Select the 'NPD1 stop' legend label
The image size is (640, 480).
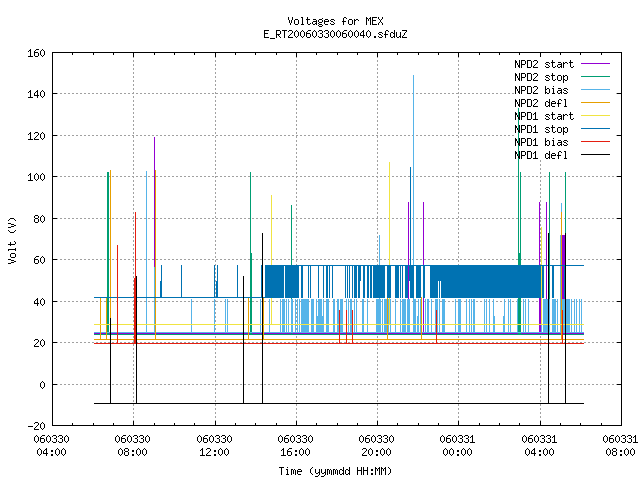click(x=541, y=129)
